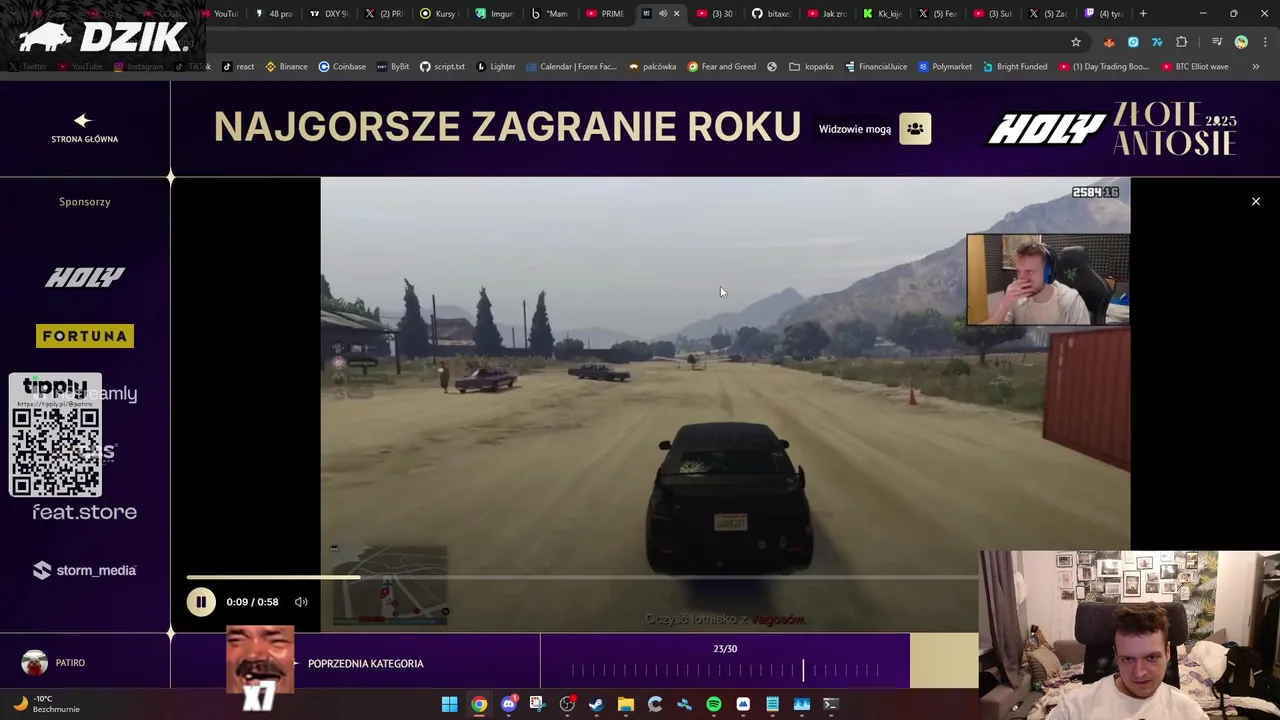Go to Poprzednia Kategoria
The image size is (1280, 720).
click(x=365, y=664)
